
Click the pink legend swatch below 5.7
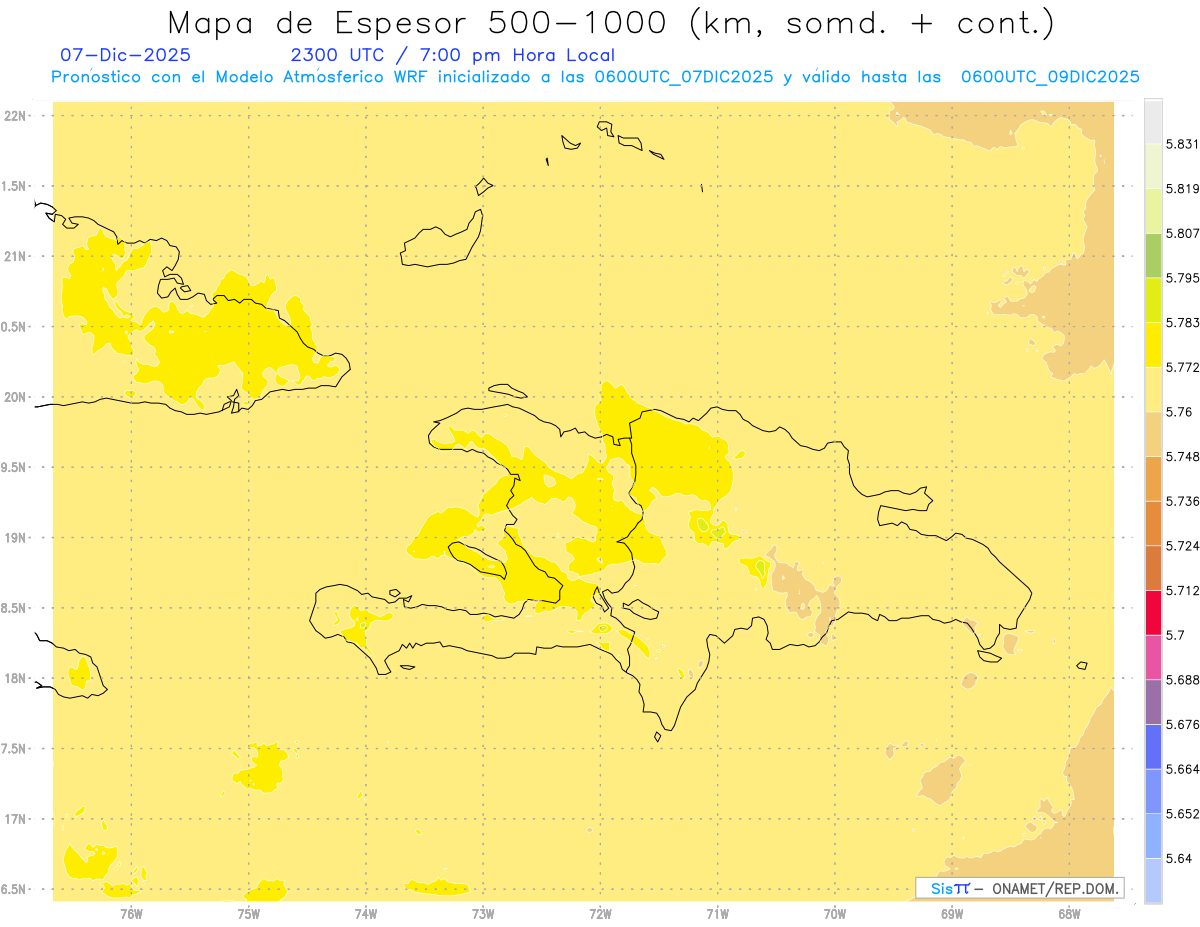(1153, 657)
